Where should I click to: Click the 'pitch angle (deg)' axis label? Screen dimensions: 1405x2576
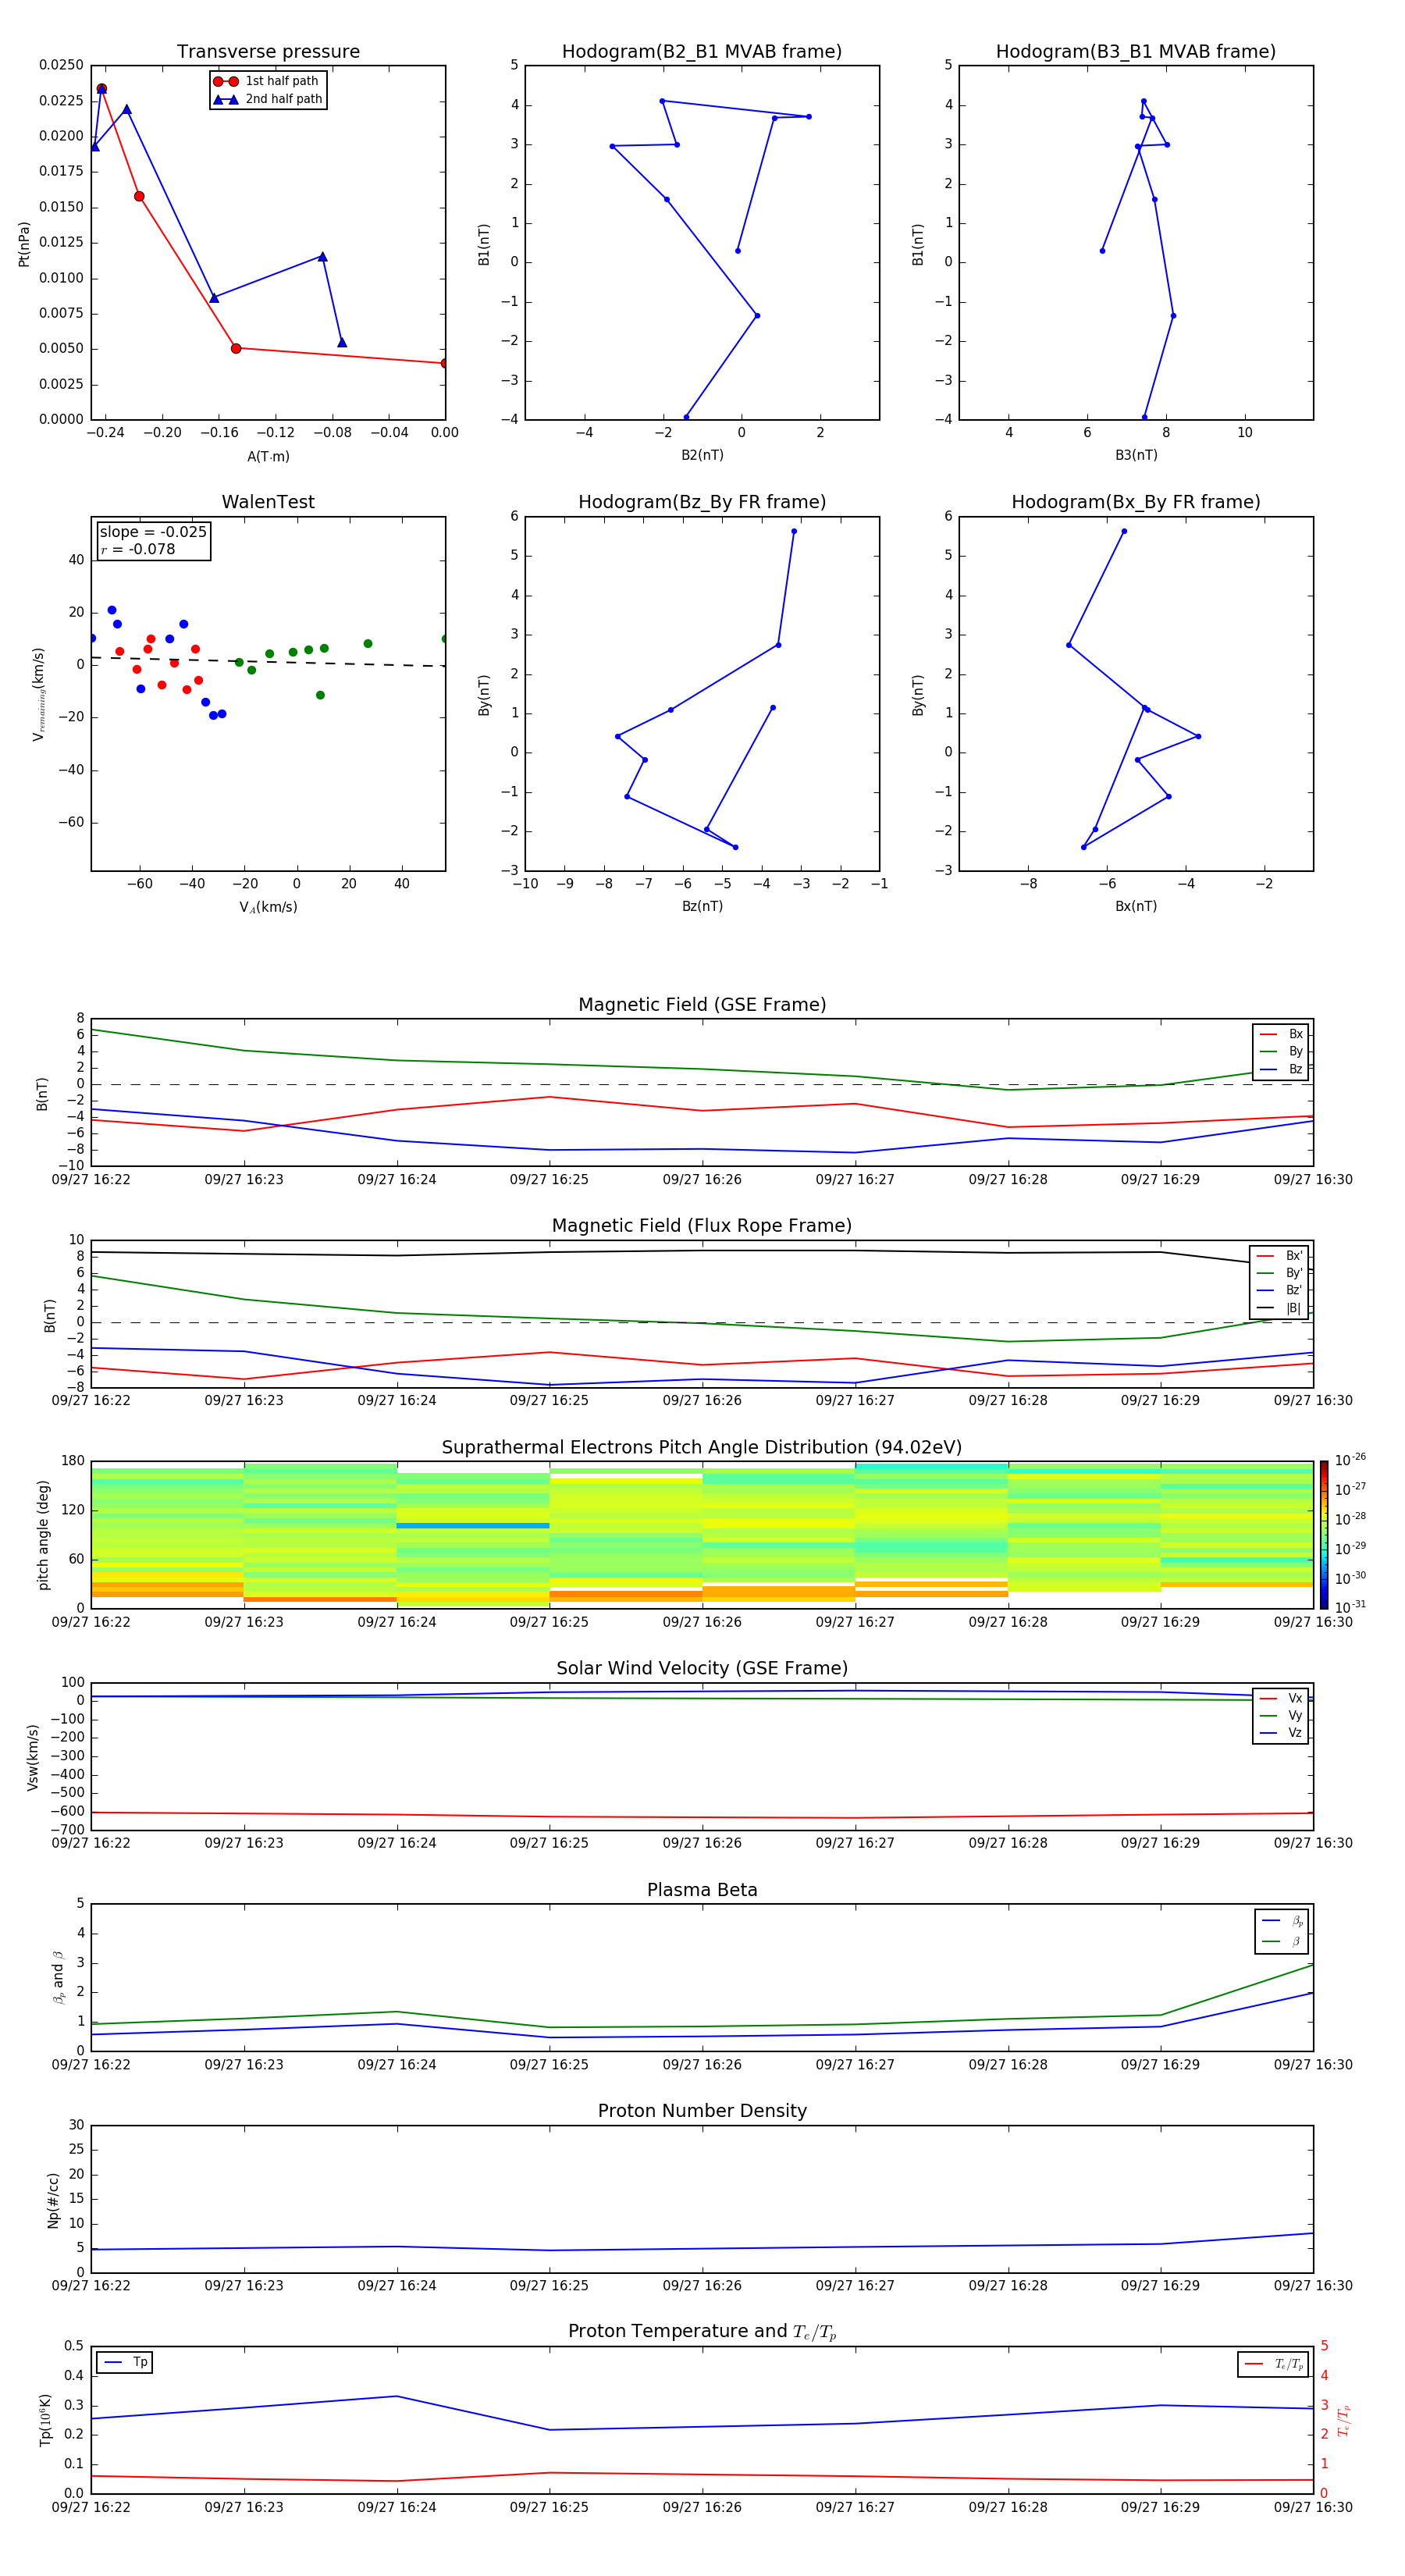click(43, 1535)
